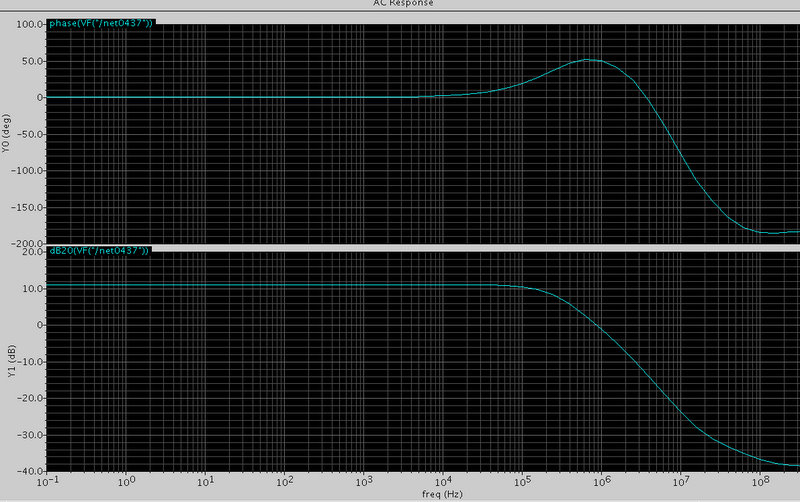Click the 10^6 frequency tick label
The width and height of the screenshot is (800, 502).
(x=602, y=481)
